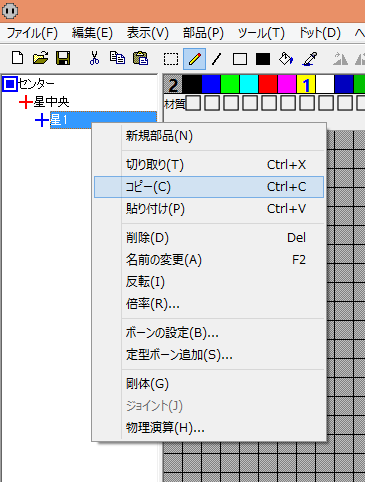Open the 編集(E) menu
The image size is (365, 482).
92,33
